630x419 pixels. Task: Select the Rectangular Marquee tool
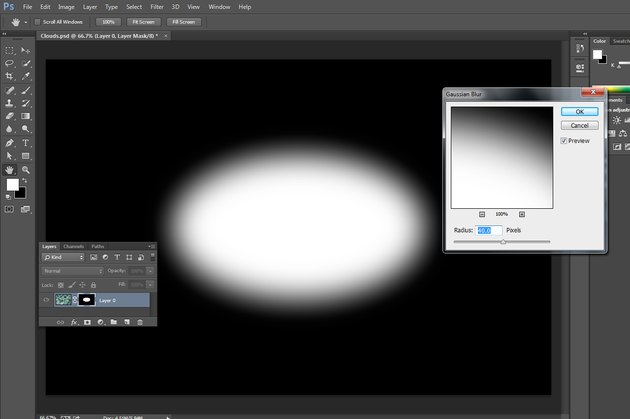10,50
